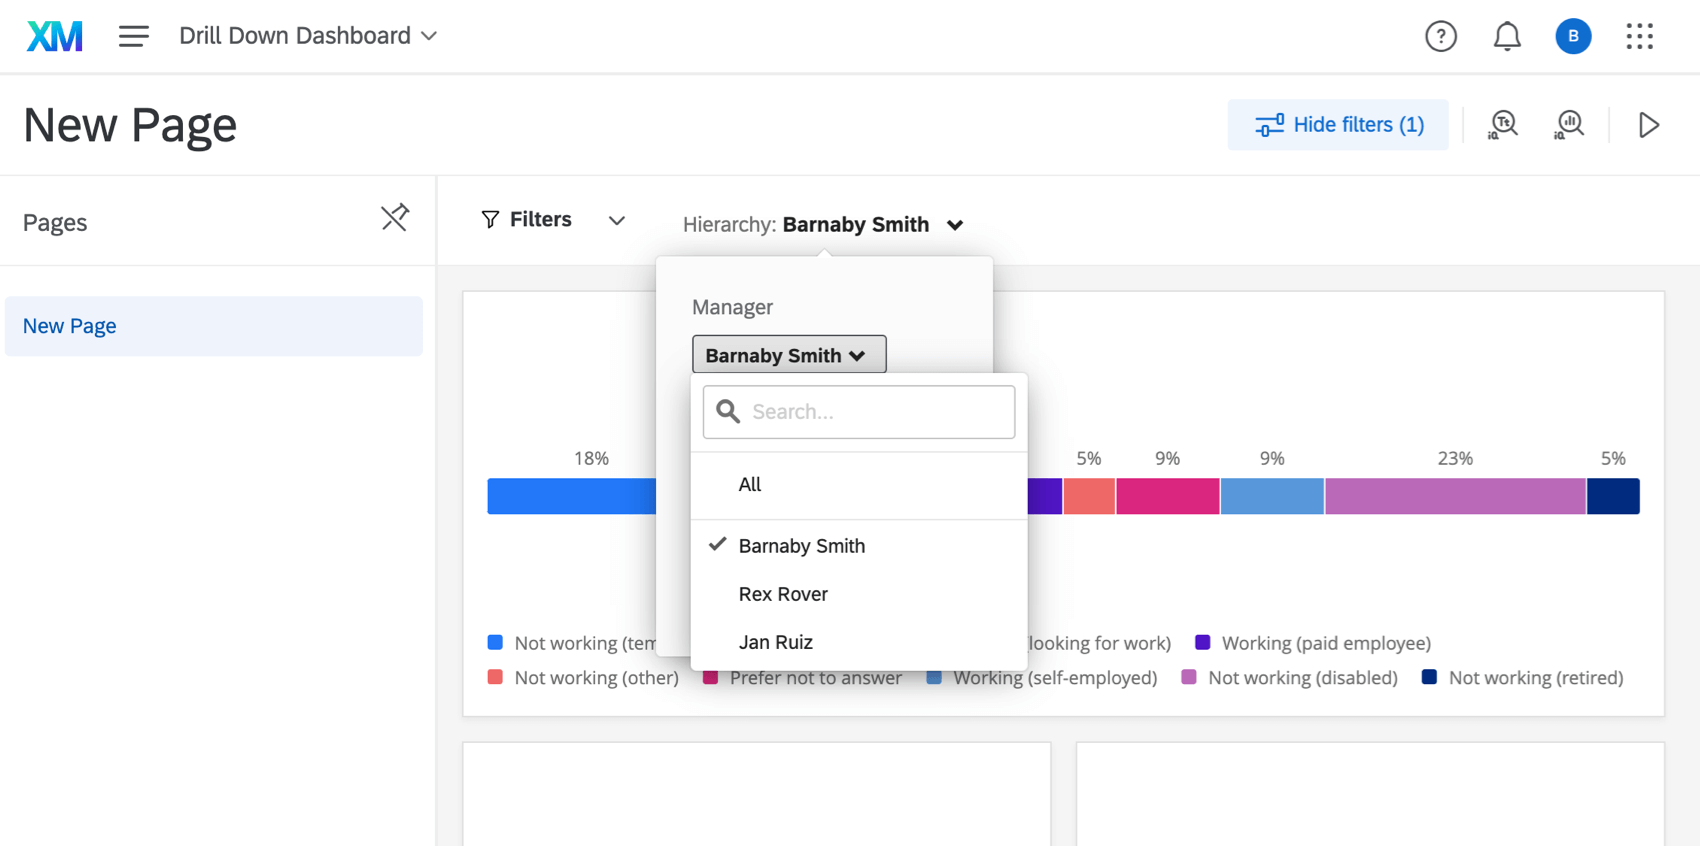The image size is (1700, 846).
Task: Expand the Drill Down Dashboard dropdown
Action: click(308, 36)
